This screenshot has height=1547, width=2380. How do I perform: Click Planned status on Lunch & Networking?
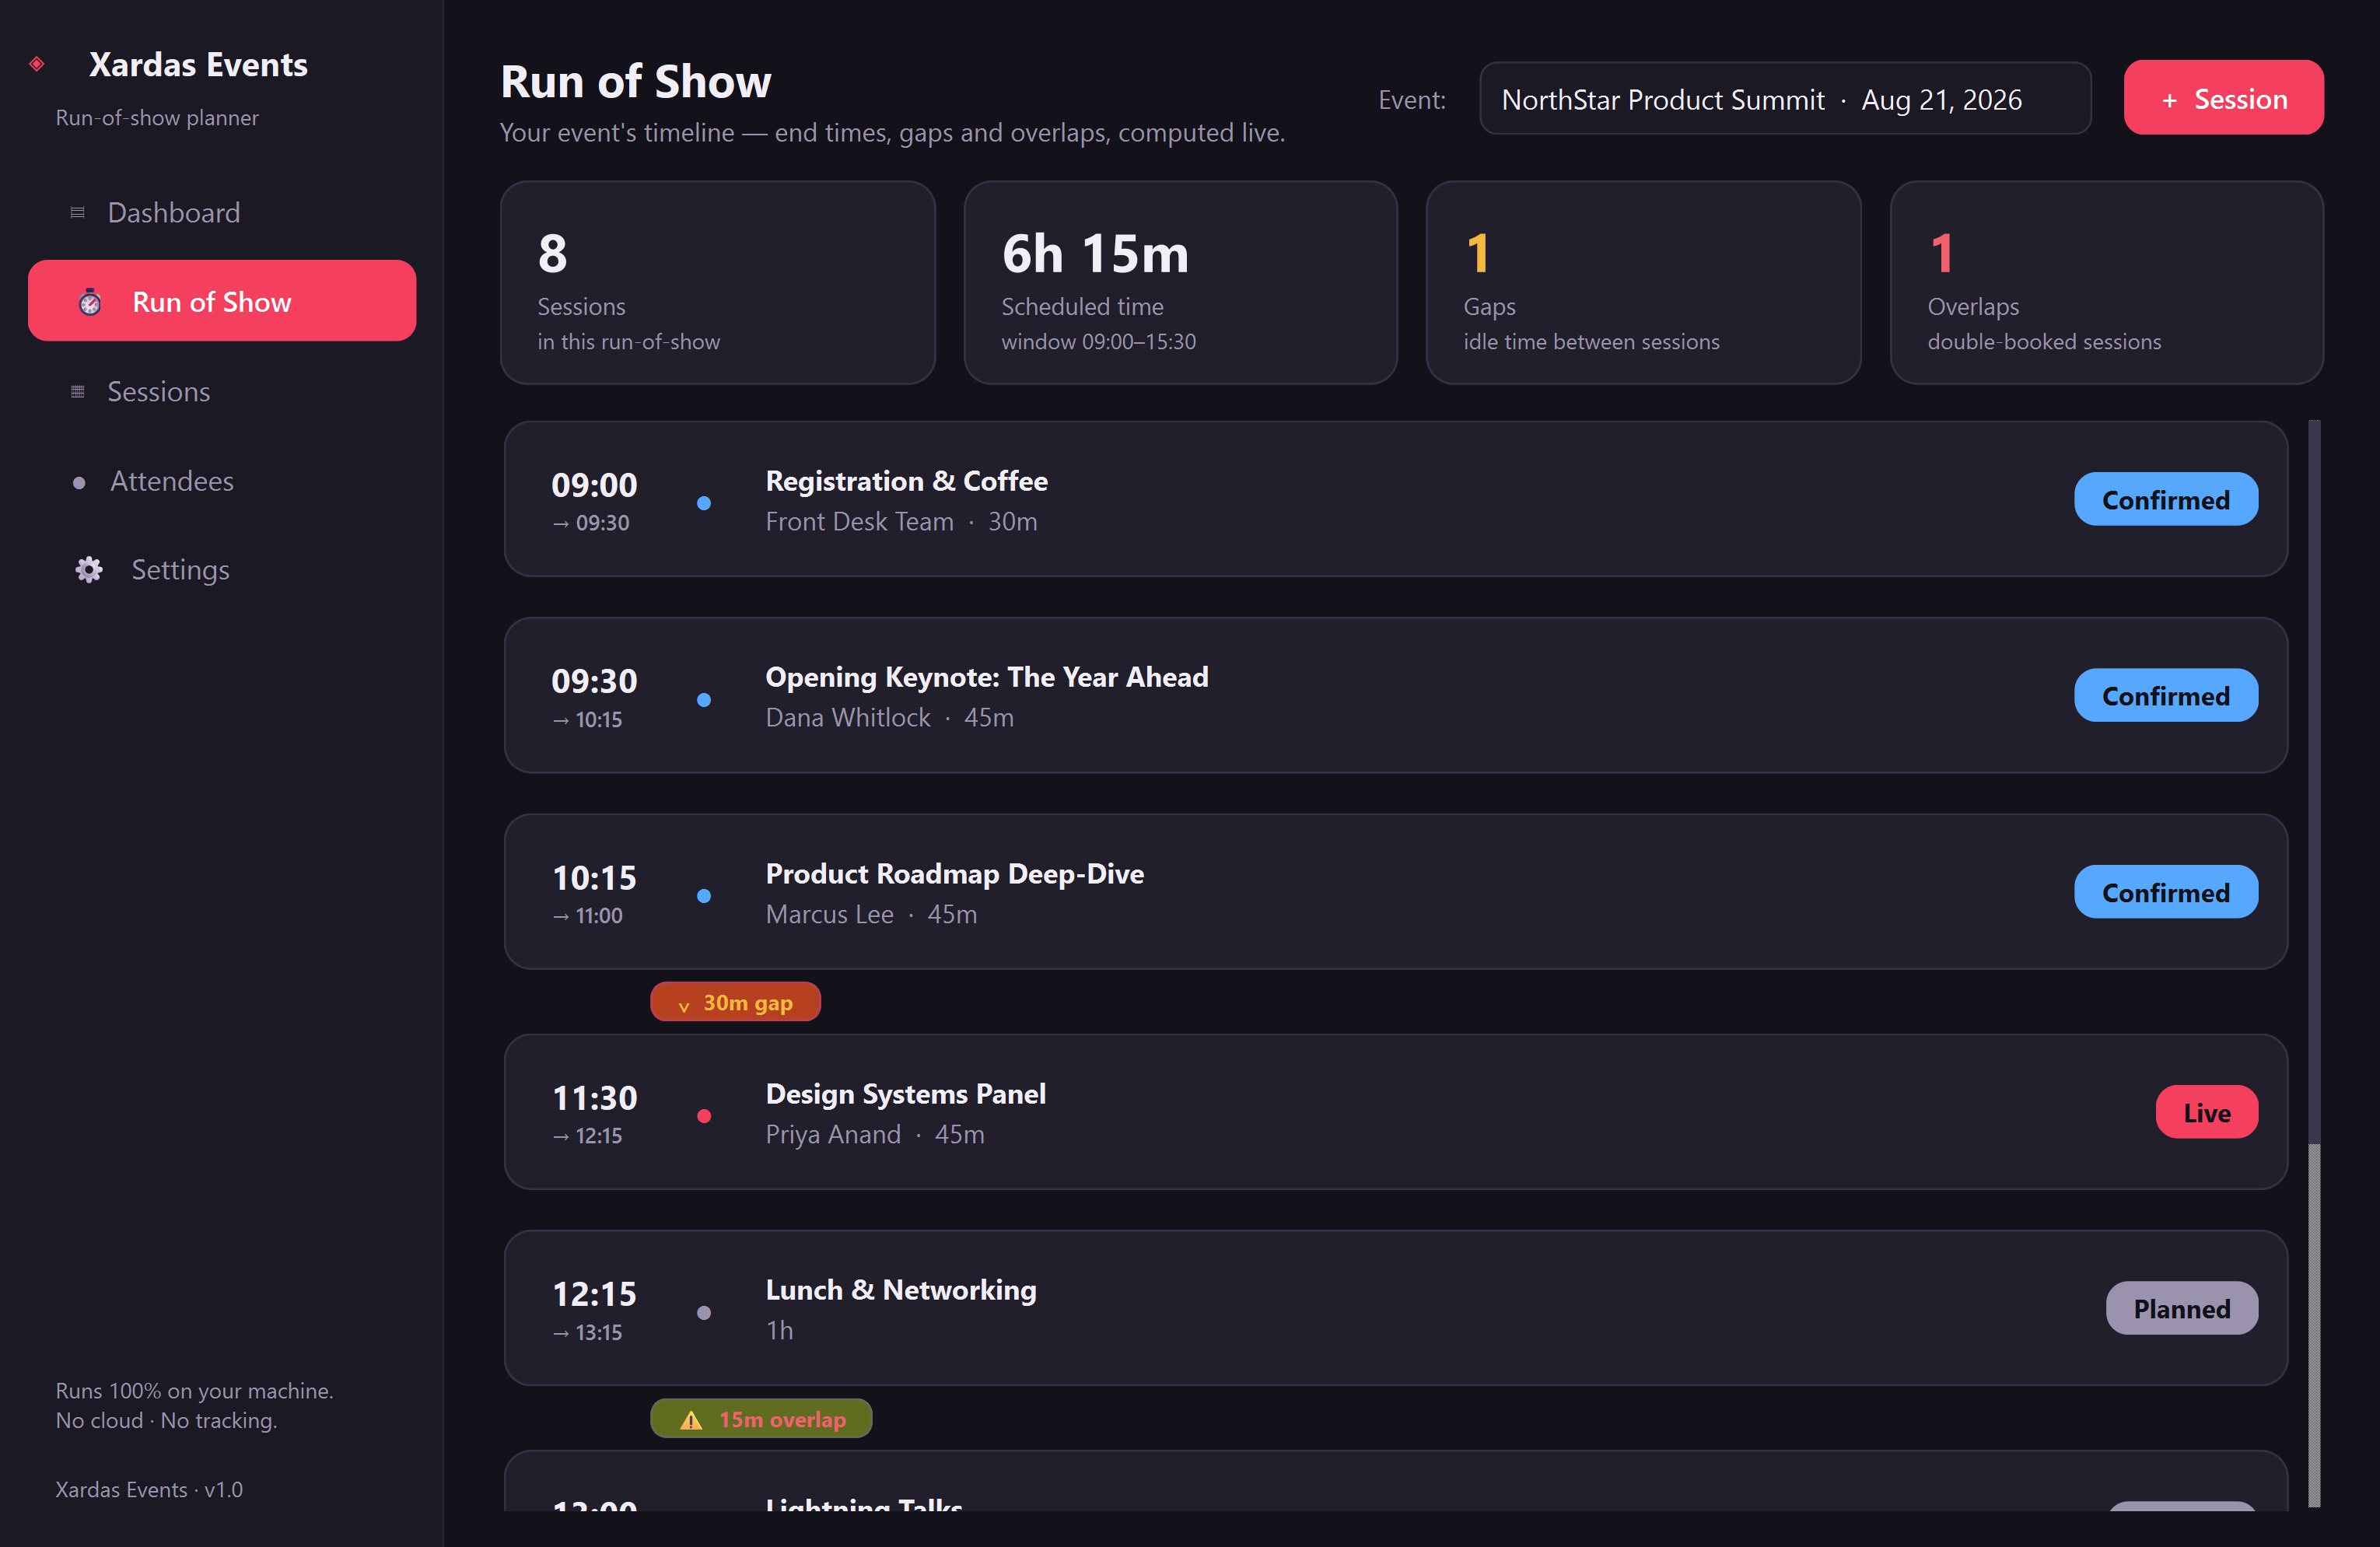(2181, 1309)
